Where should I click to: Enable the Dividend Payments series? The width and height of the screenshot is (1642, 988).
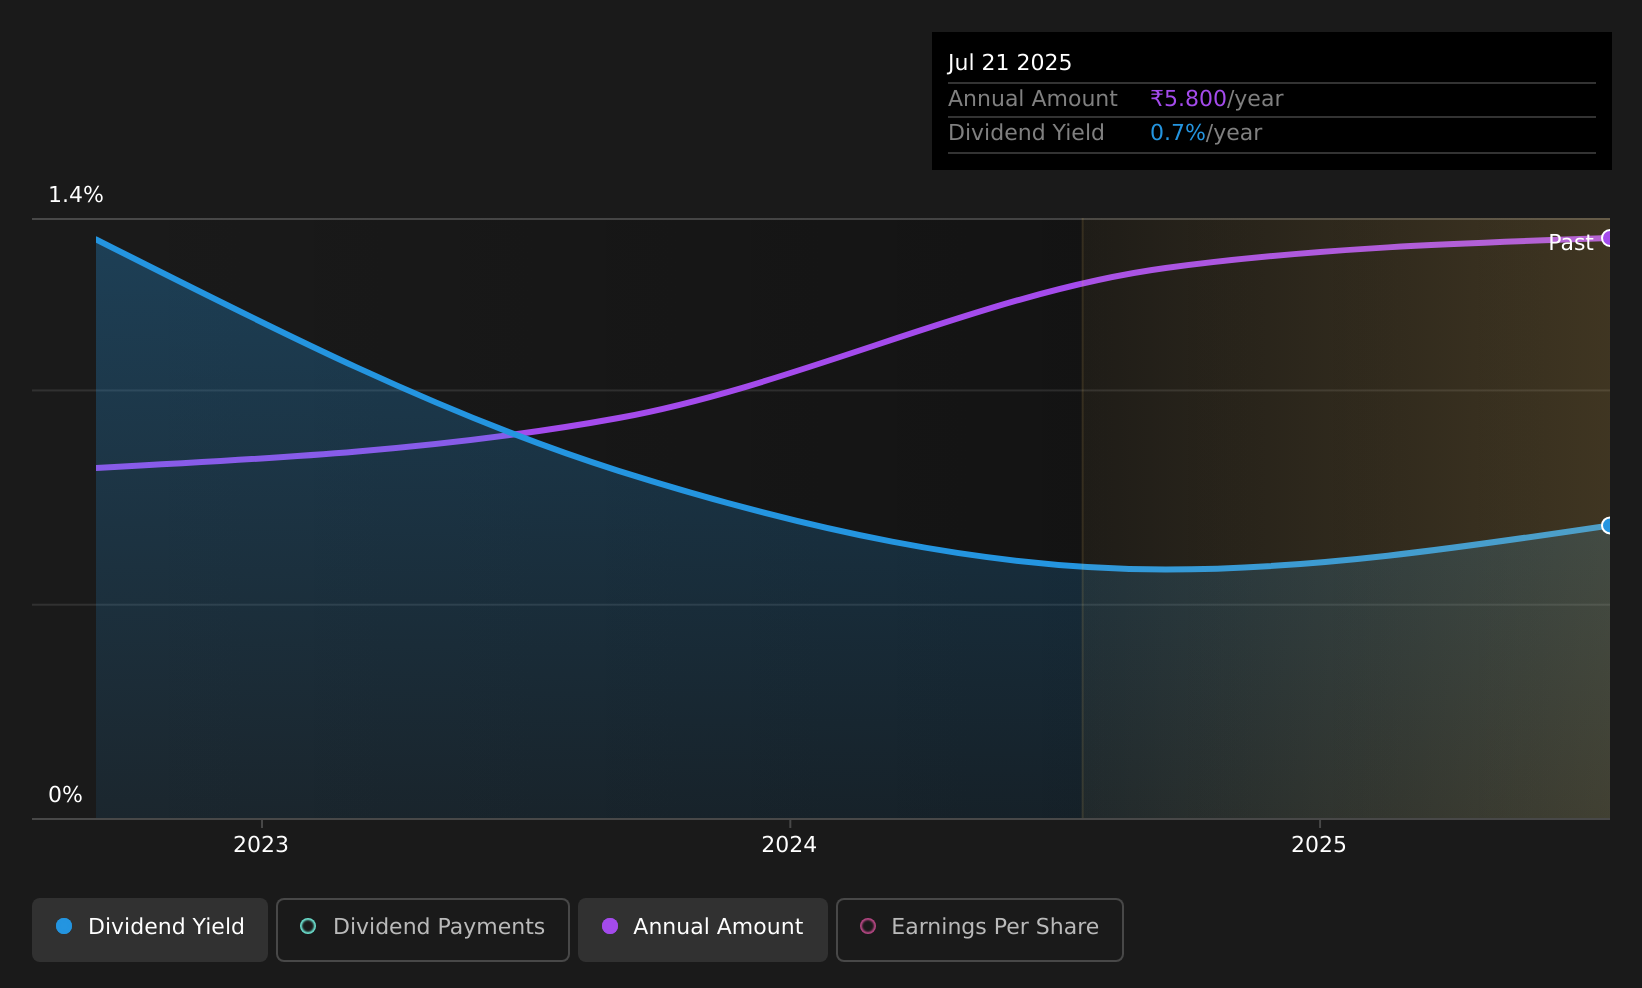point(423,929)
